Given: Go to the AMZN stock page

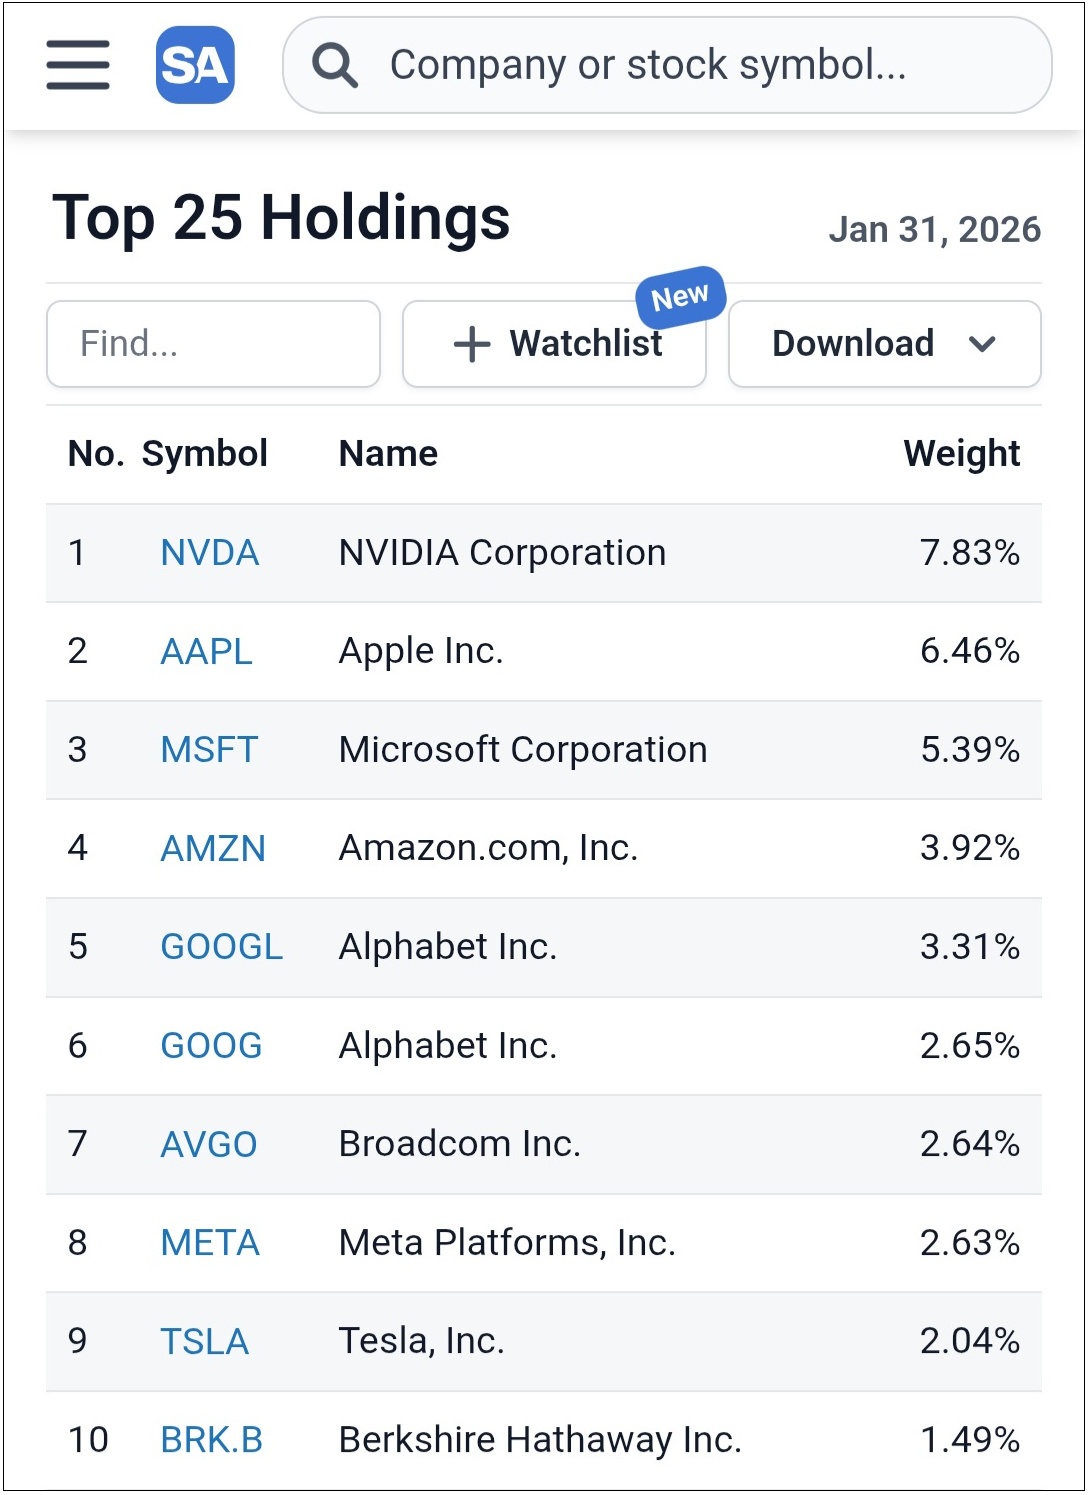Looking at the screenshot, I should pyautogui.click(x=213, y=848).
